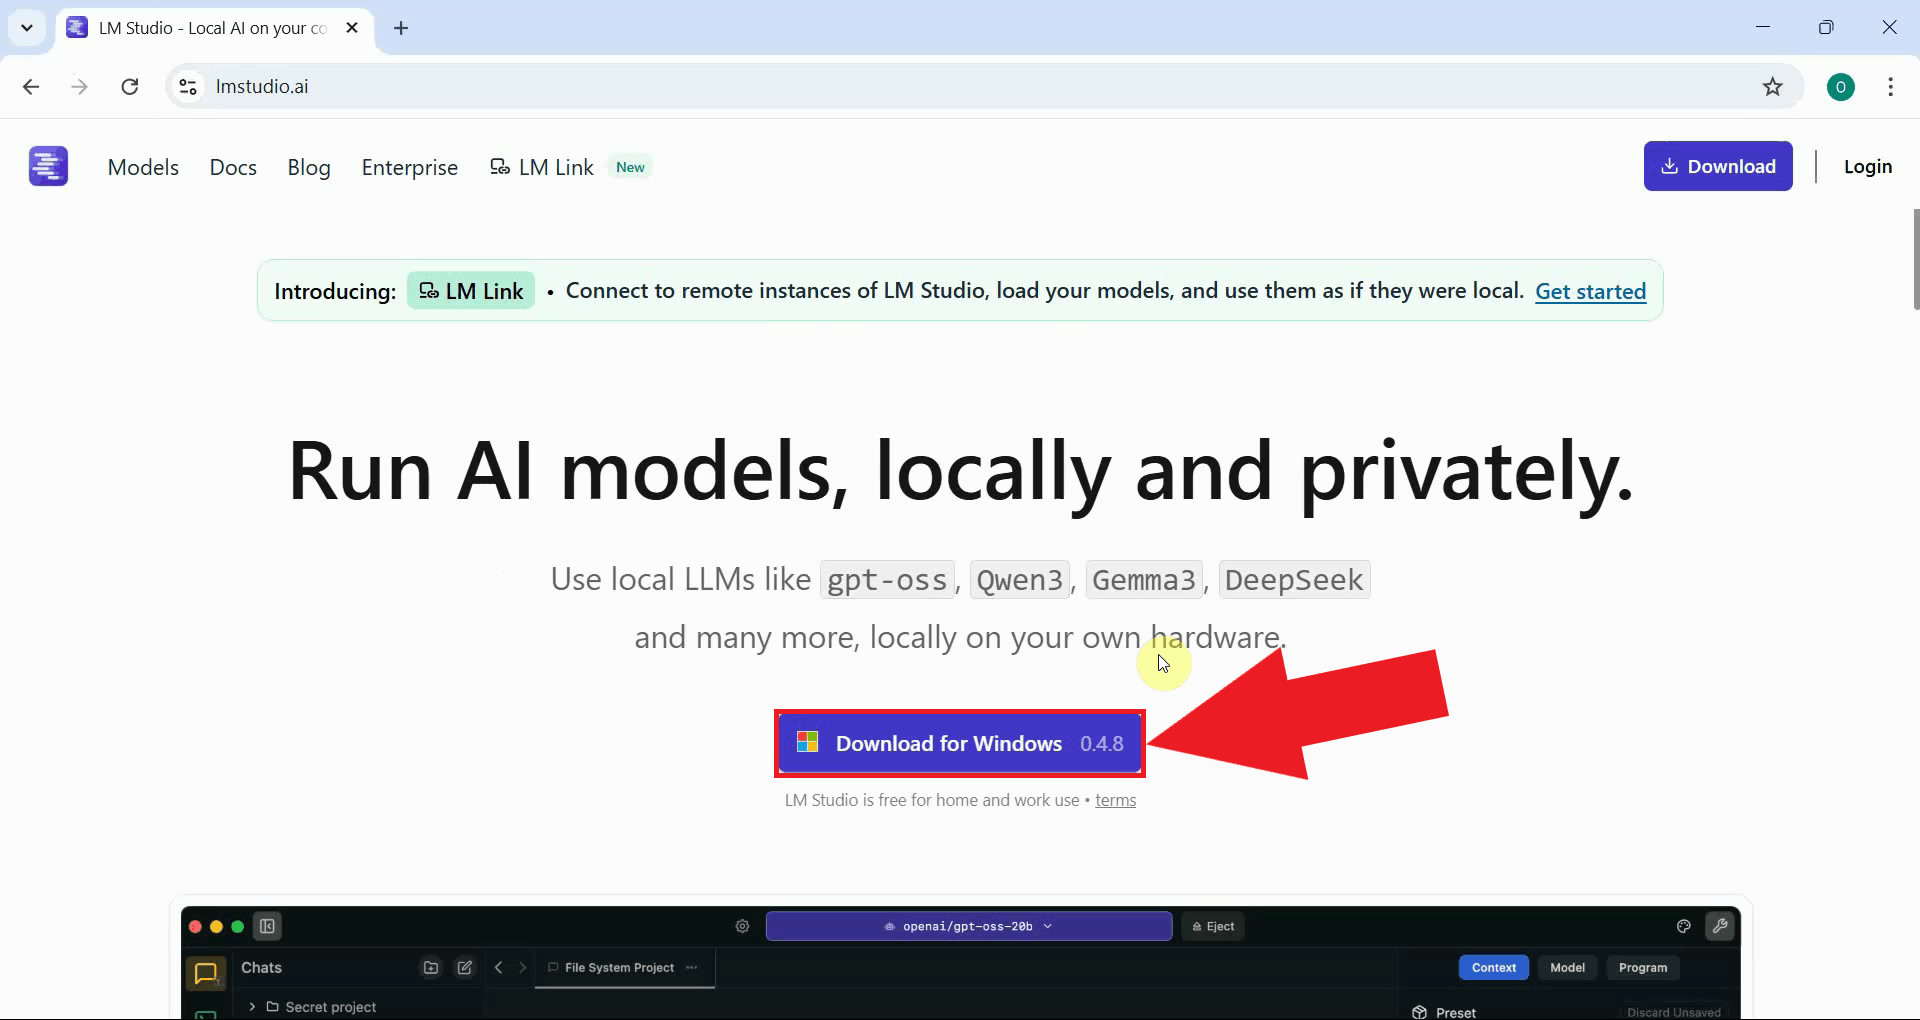The image size is (1920, 1020).
Task: Open the Docs nav item
Action: click(233, 167)
